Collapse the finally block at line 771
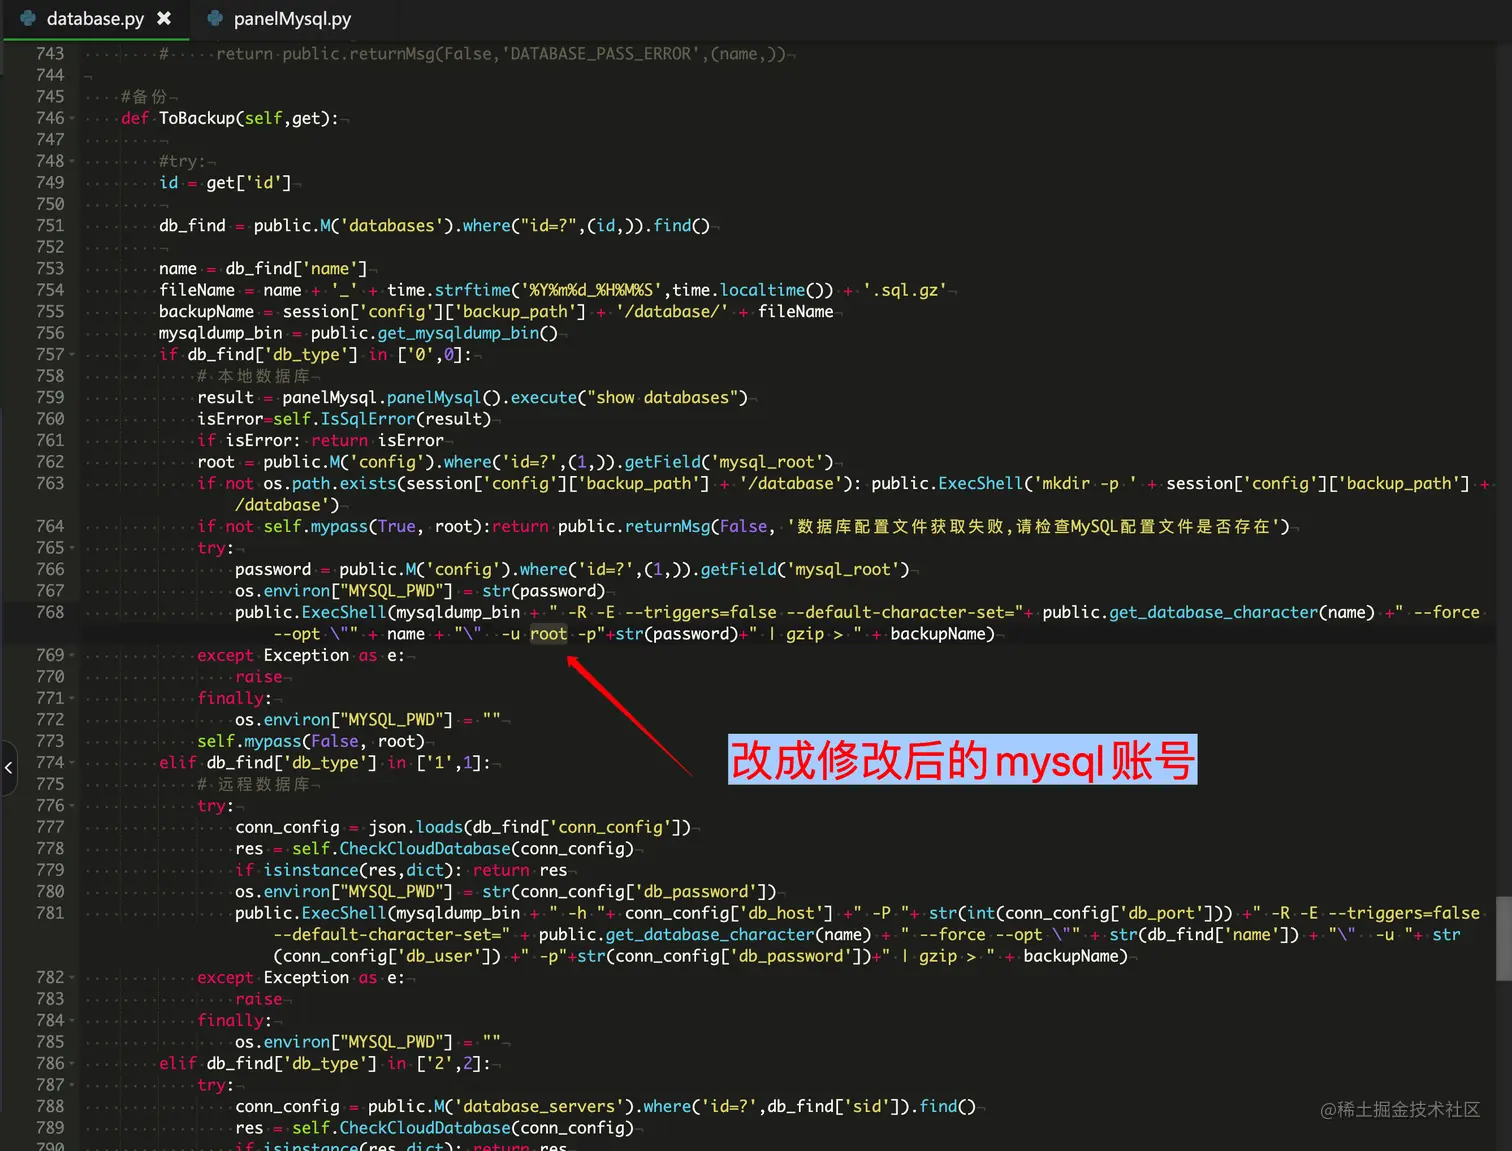 click(72, 699)
